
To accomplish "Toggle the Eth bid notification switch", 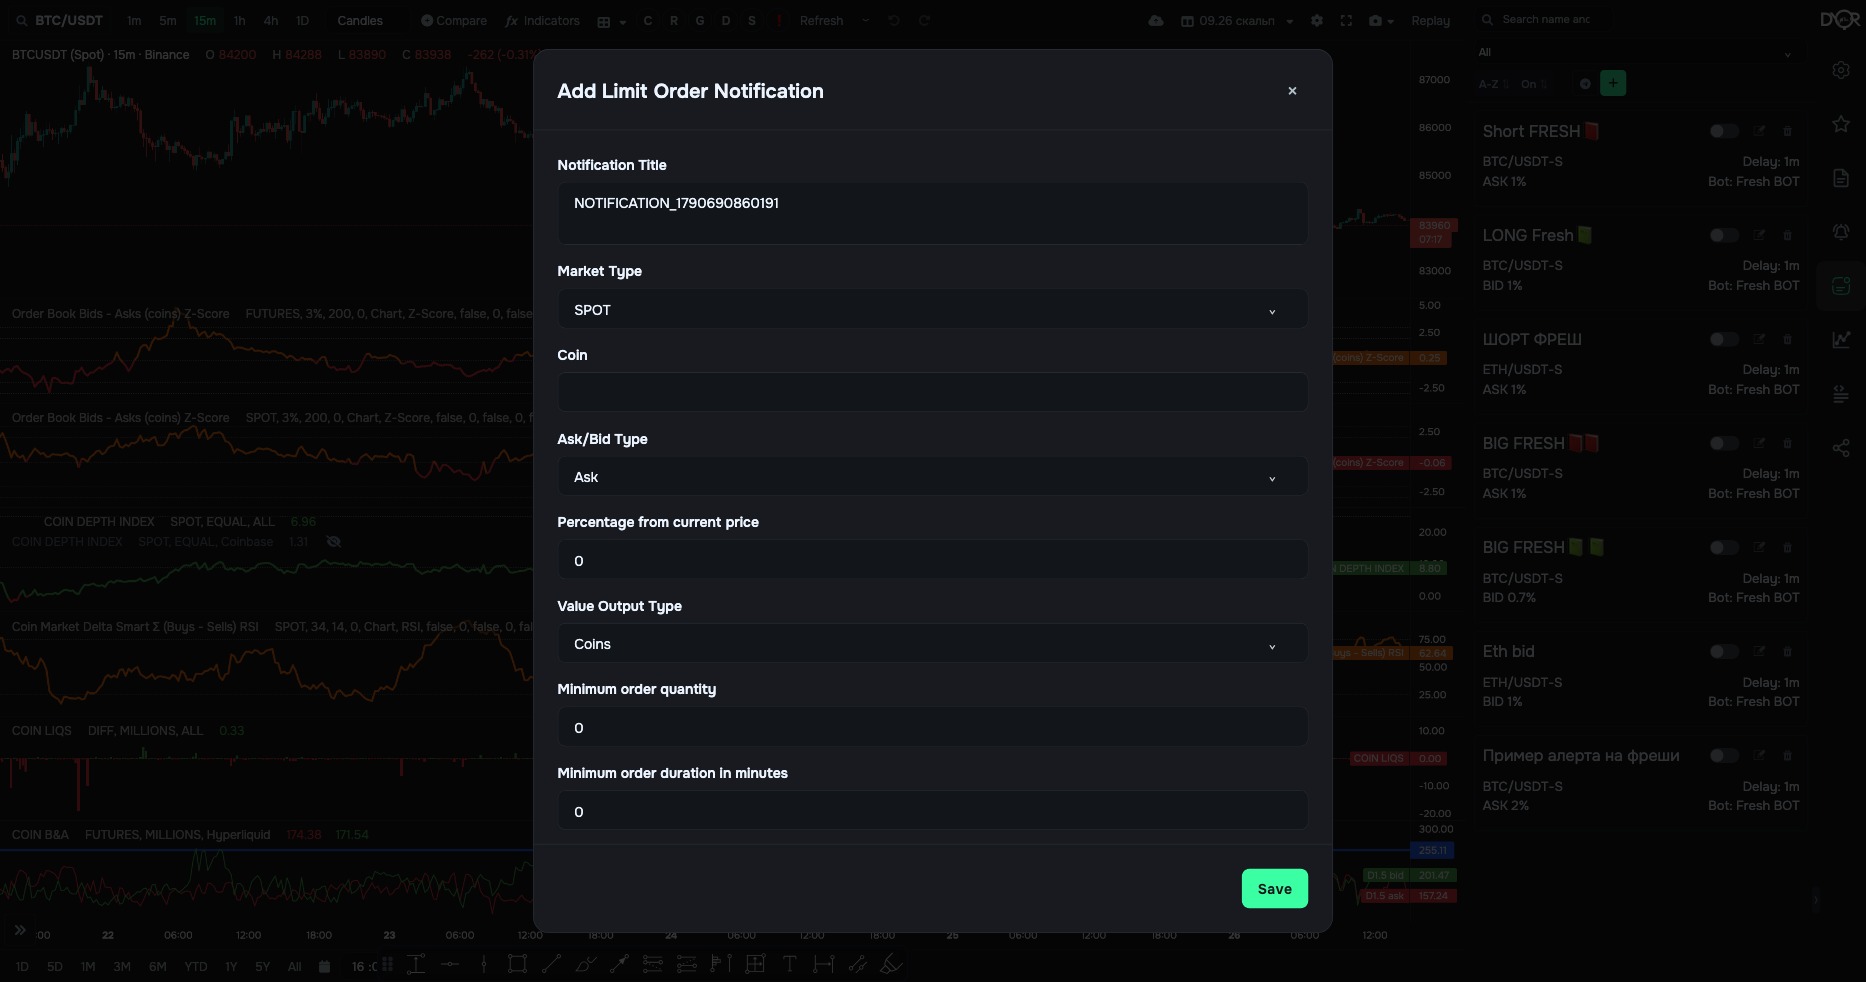I will pyautogui.click(x=1723, y=651).
